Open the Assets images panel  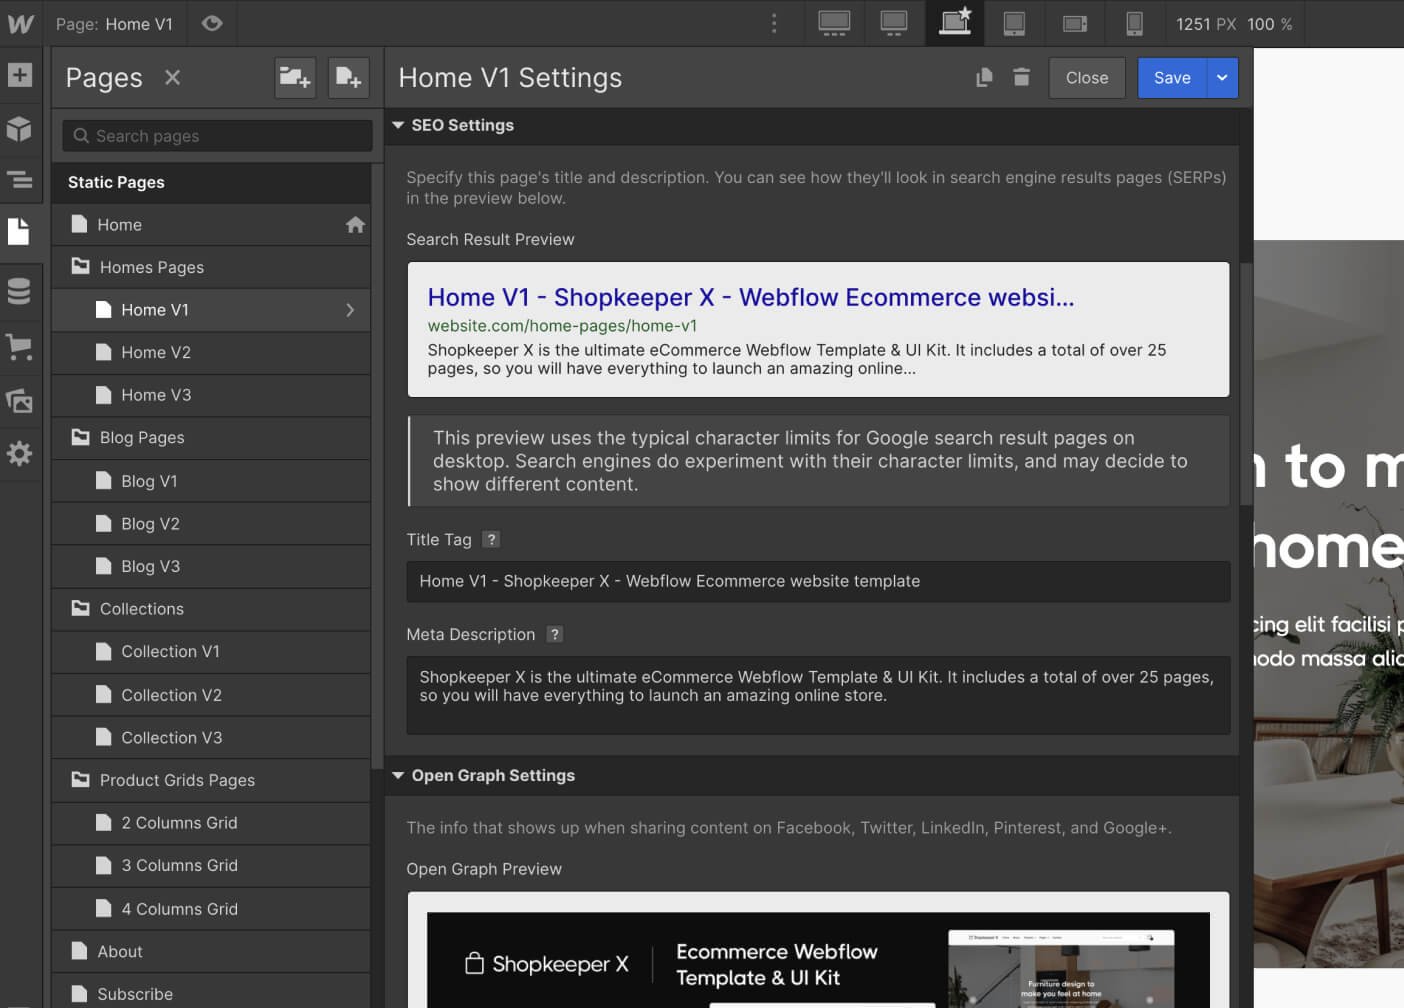19,401
